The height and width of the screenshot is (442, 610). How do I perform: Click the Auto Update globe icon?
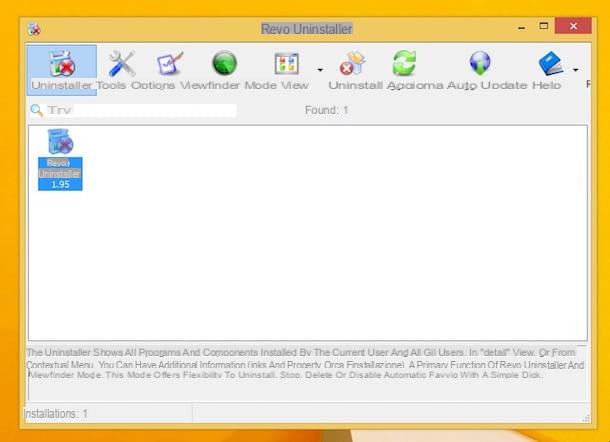(480, 63)
